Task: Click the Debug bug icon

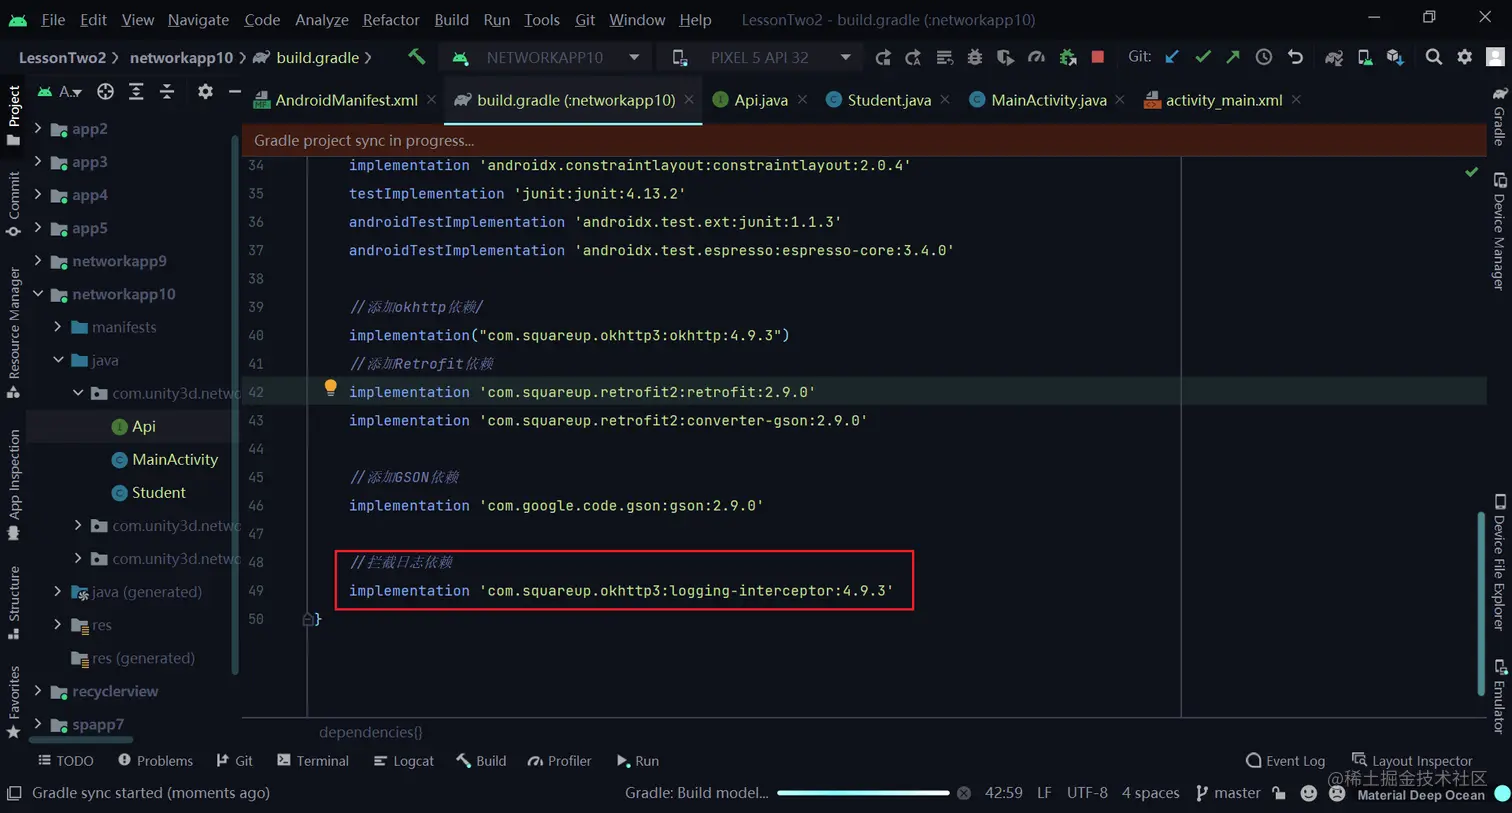Action: tap(974, 57)
